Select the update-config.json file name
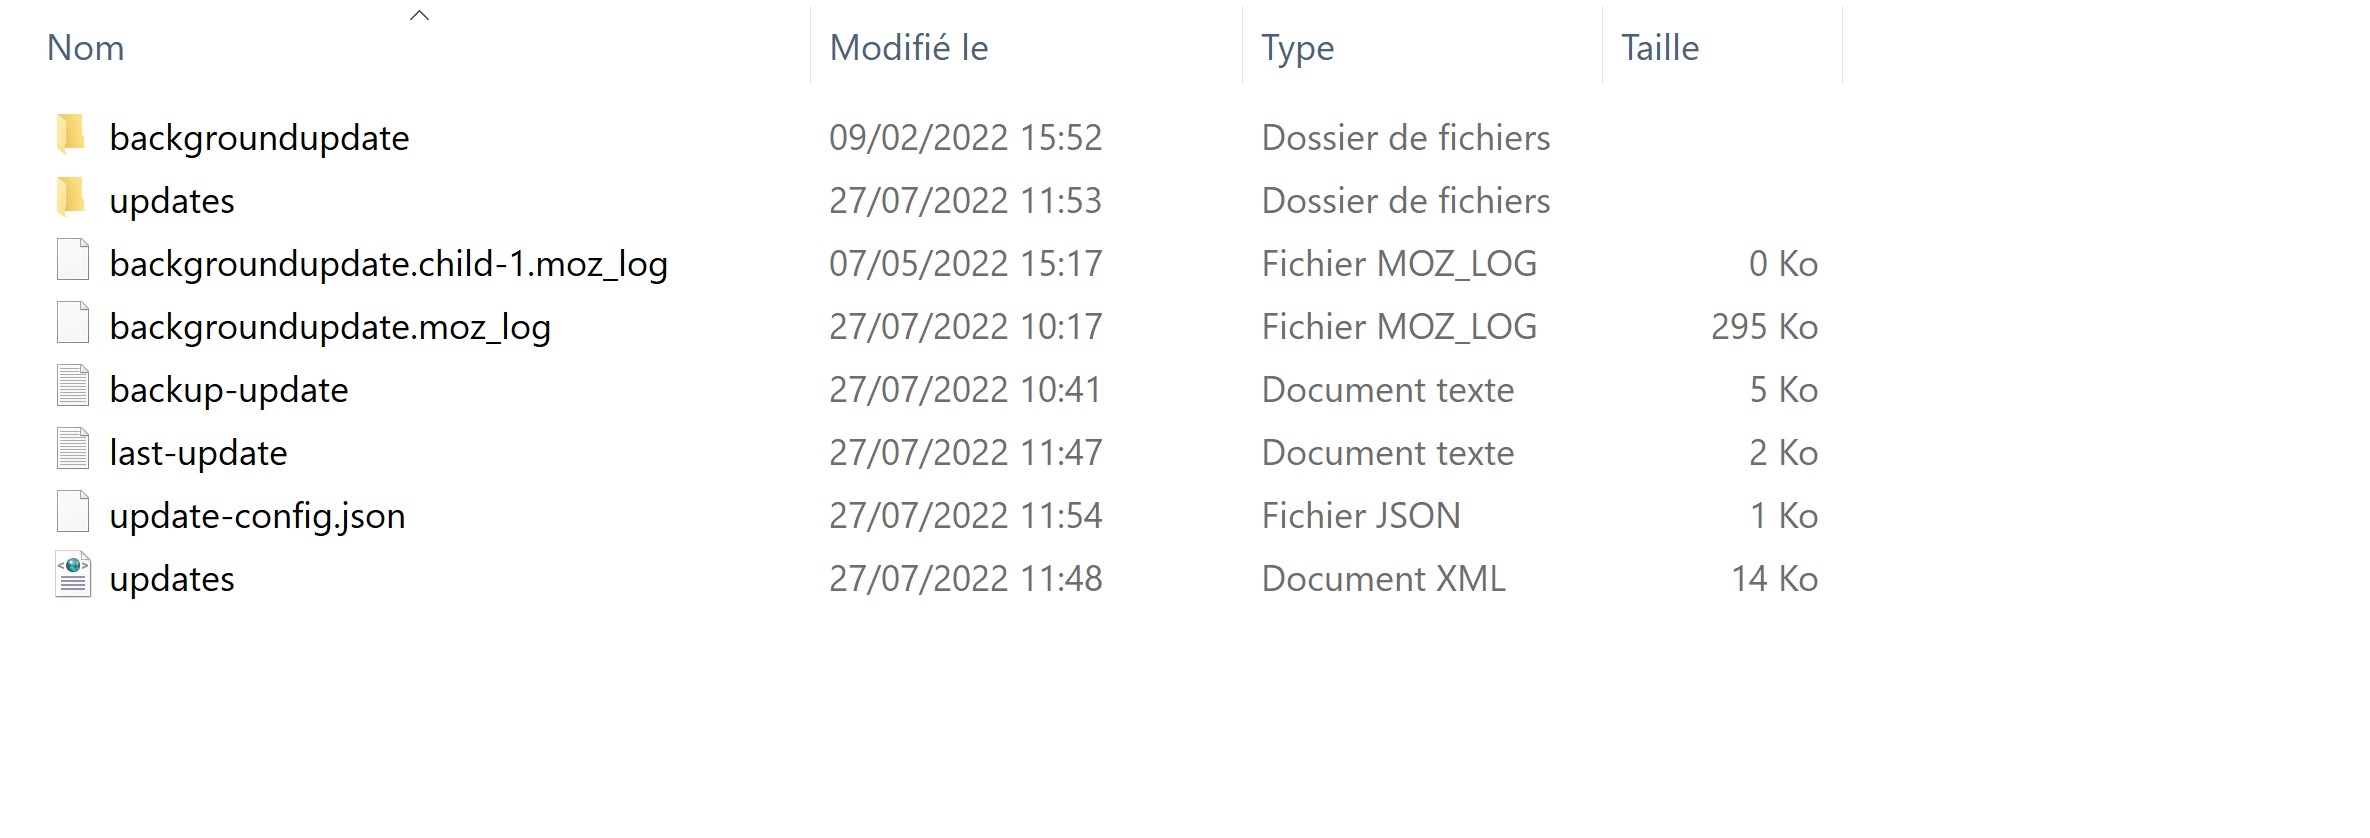This screenshot has width=2370, height=838. point(257,516)
